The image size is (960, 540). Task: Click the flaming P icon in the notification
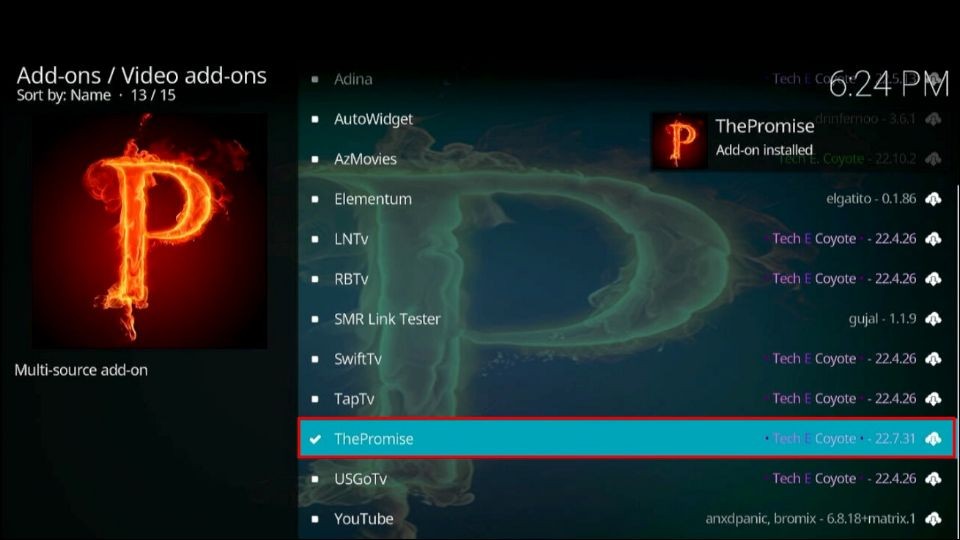680,141
